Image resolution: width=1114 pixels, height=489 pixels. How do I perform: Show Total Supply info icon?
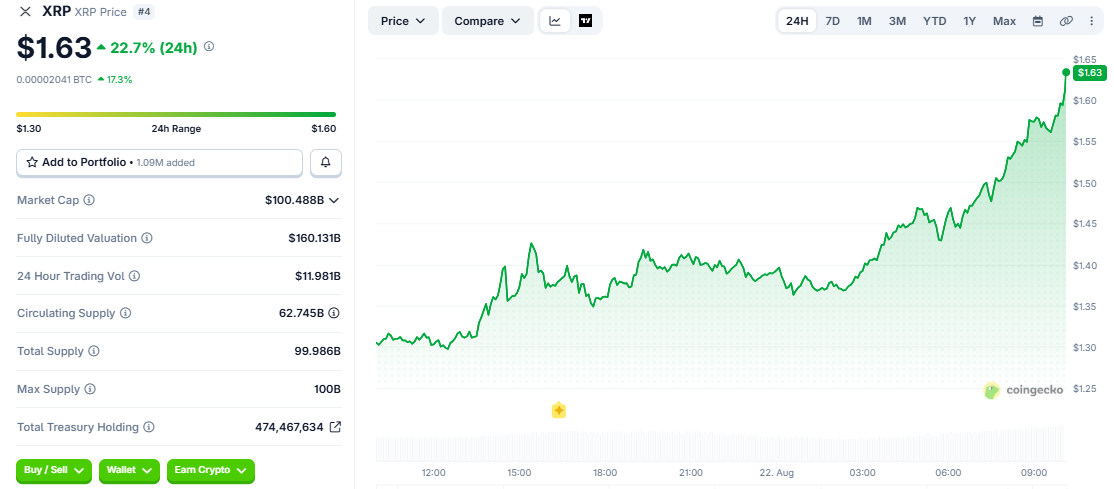(94, 351)
